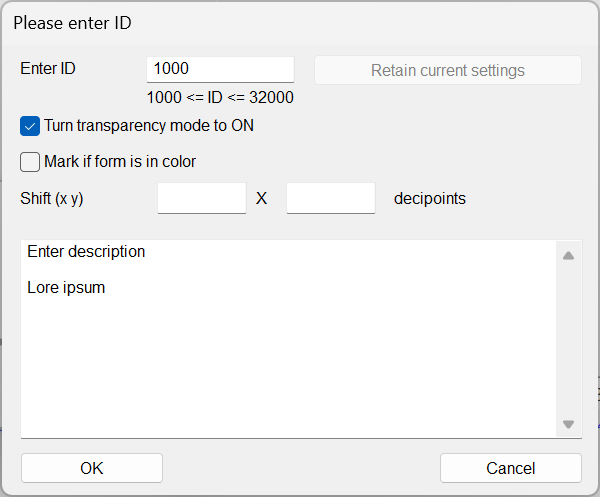
Task: Disable the Turn transparency mode to ON checkbox
Action: pos(30,126)
